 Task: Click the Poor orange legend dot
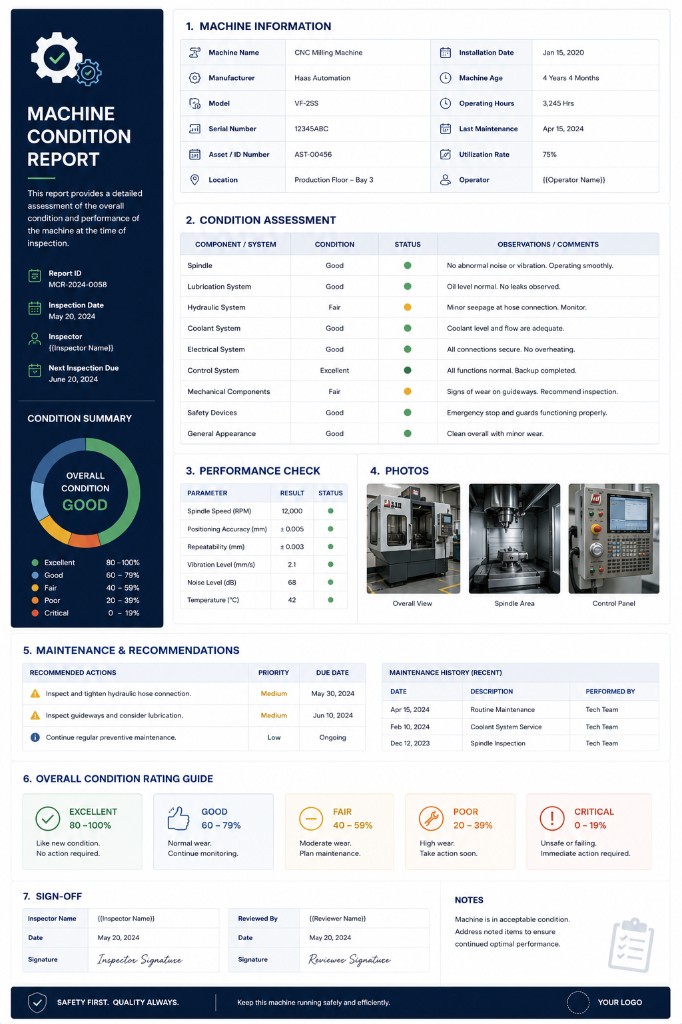click(x=35, y=600)
